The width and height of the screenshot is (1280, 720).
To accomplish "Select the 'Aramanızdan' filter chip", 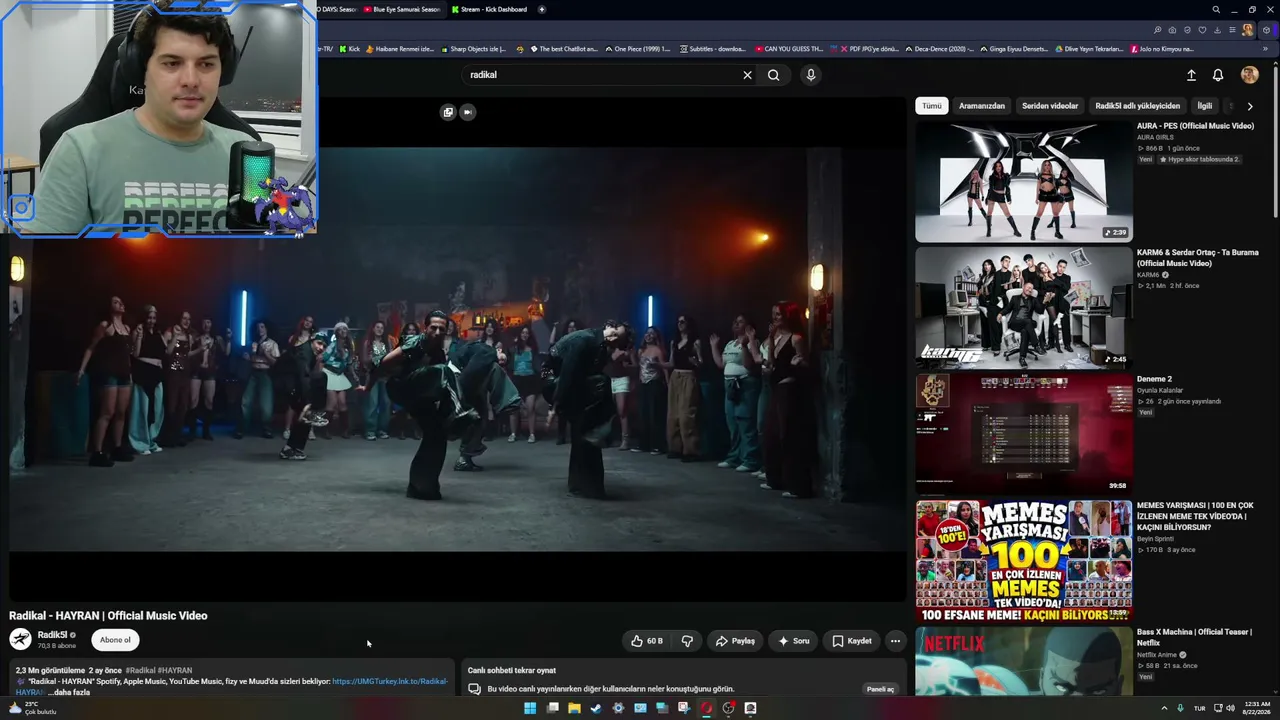I will pyautogui.click(x=982, y=106).
